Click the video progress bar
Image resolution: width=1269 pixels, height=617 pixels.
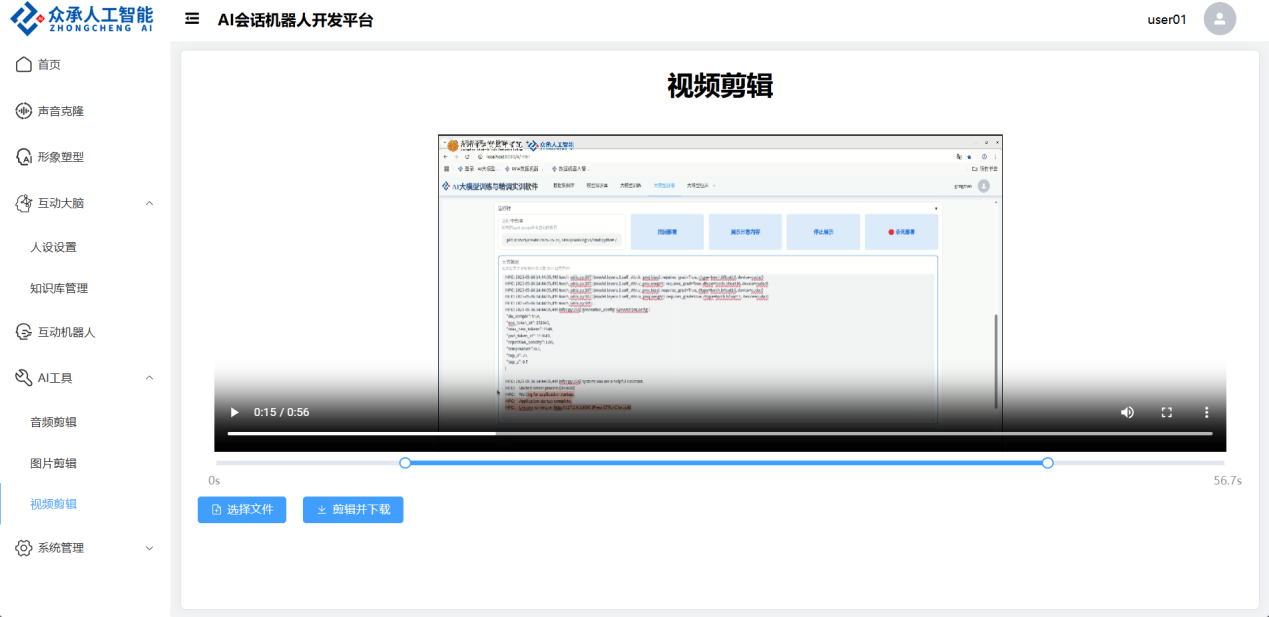pyautogui.click(x=720, y=433)
